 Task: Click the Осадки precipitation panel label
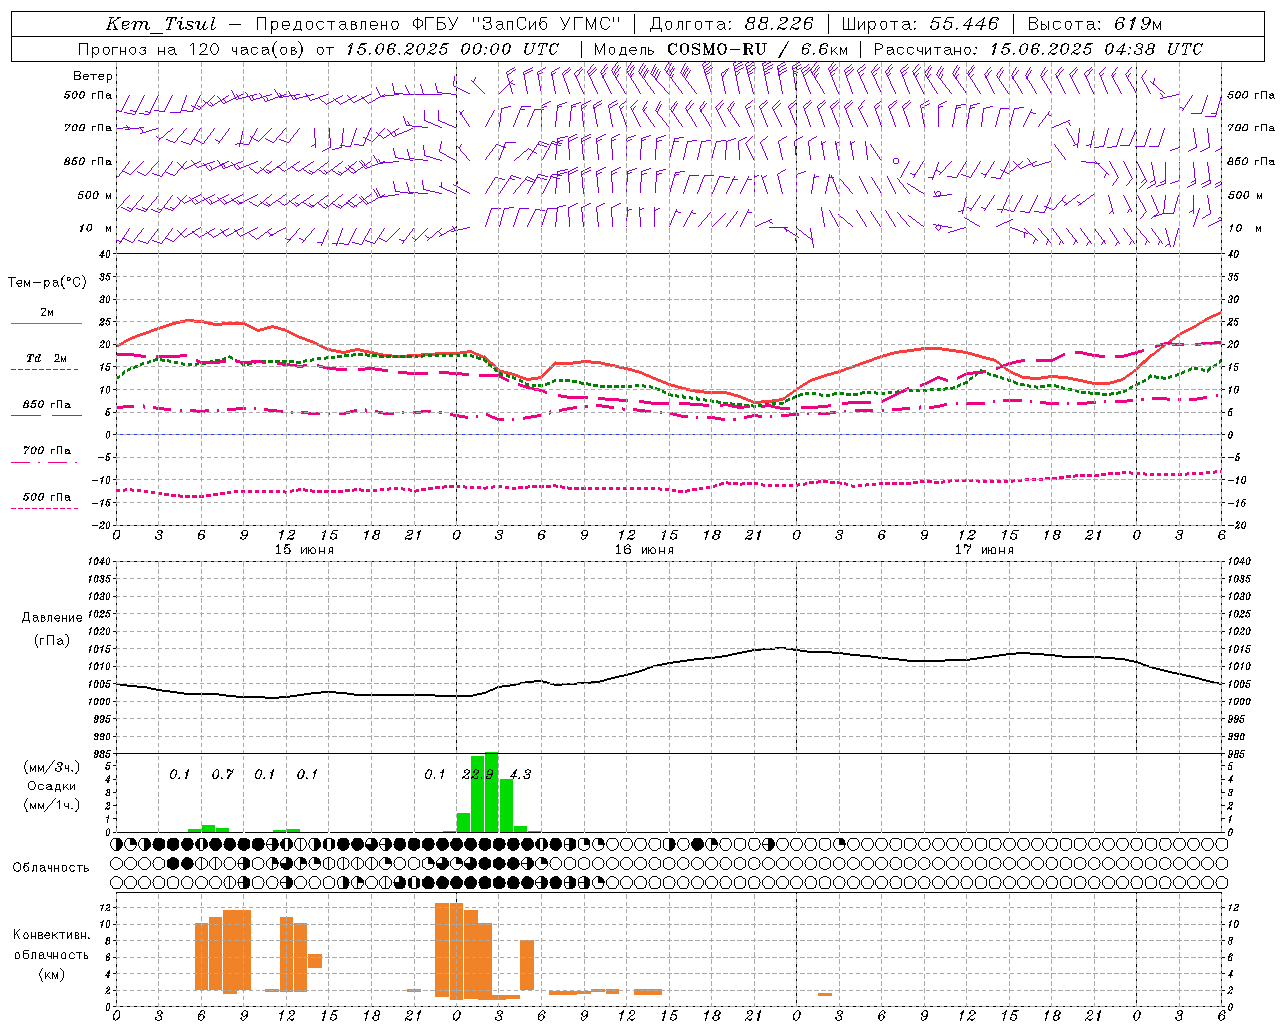[x=51, y=786]
